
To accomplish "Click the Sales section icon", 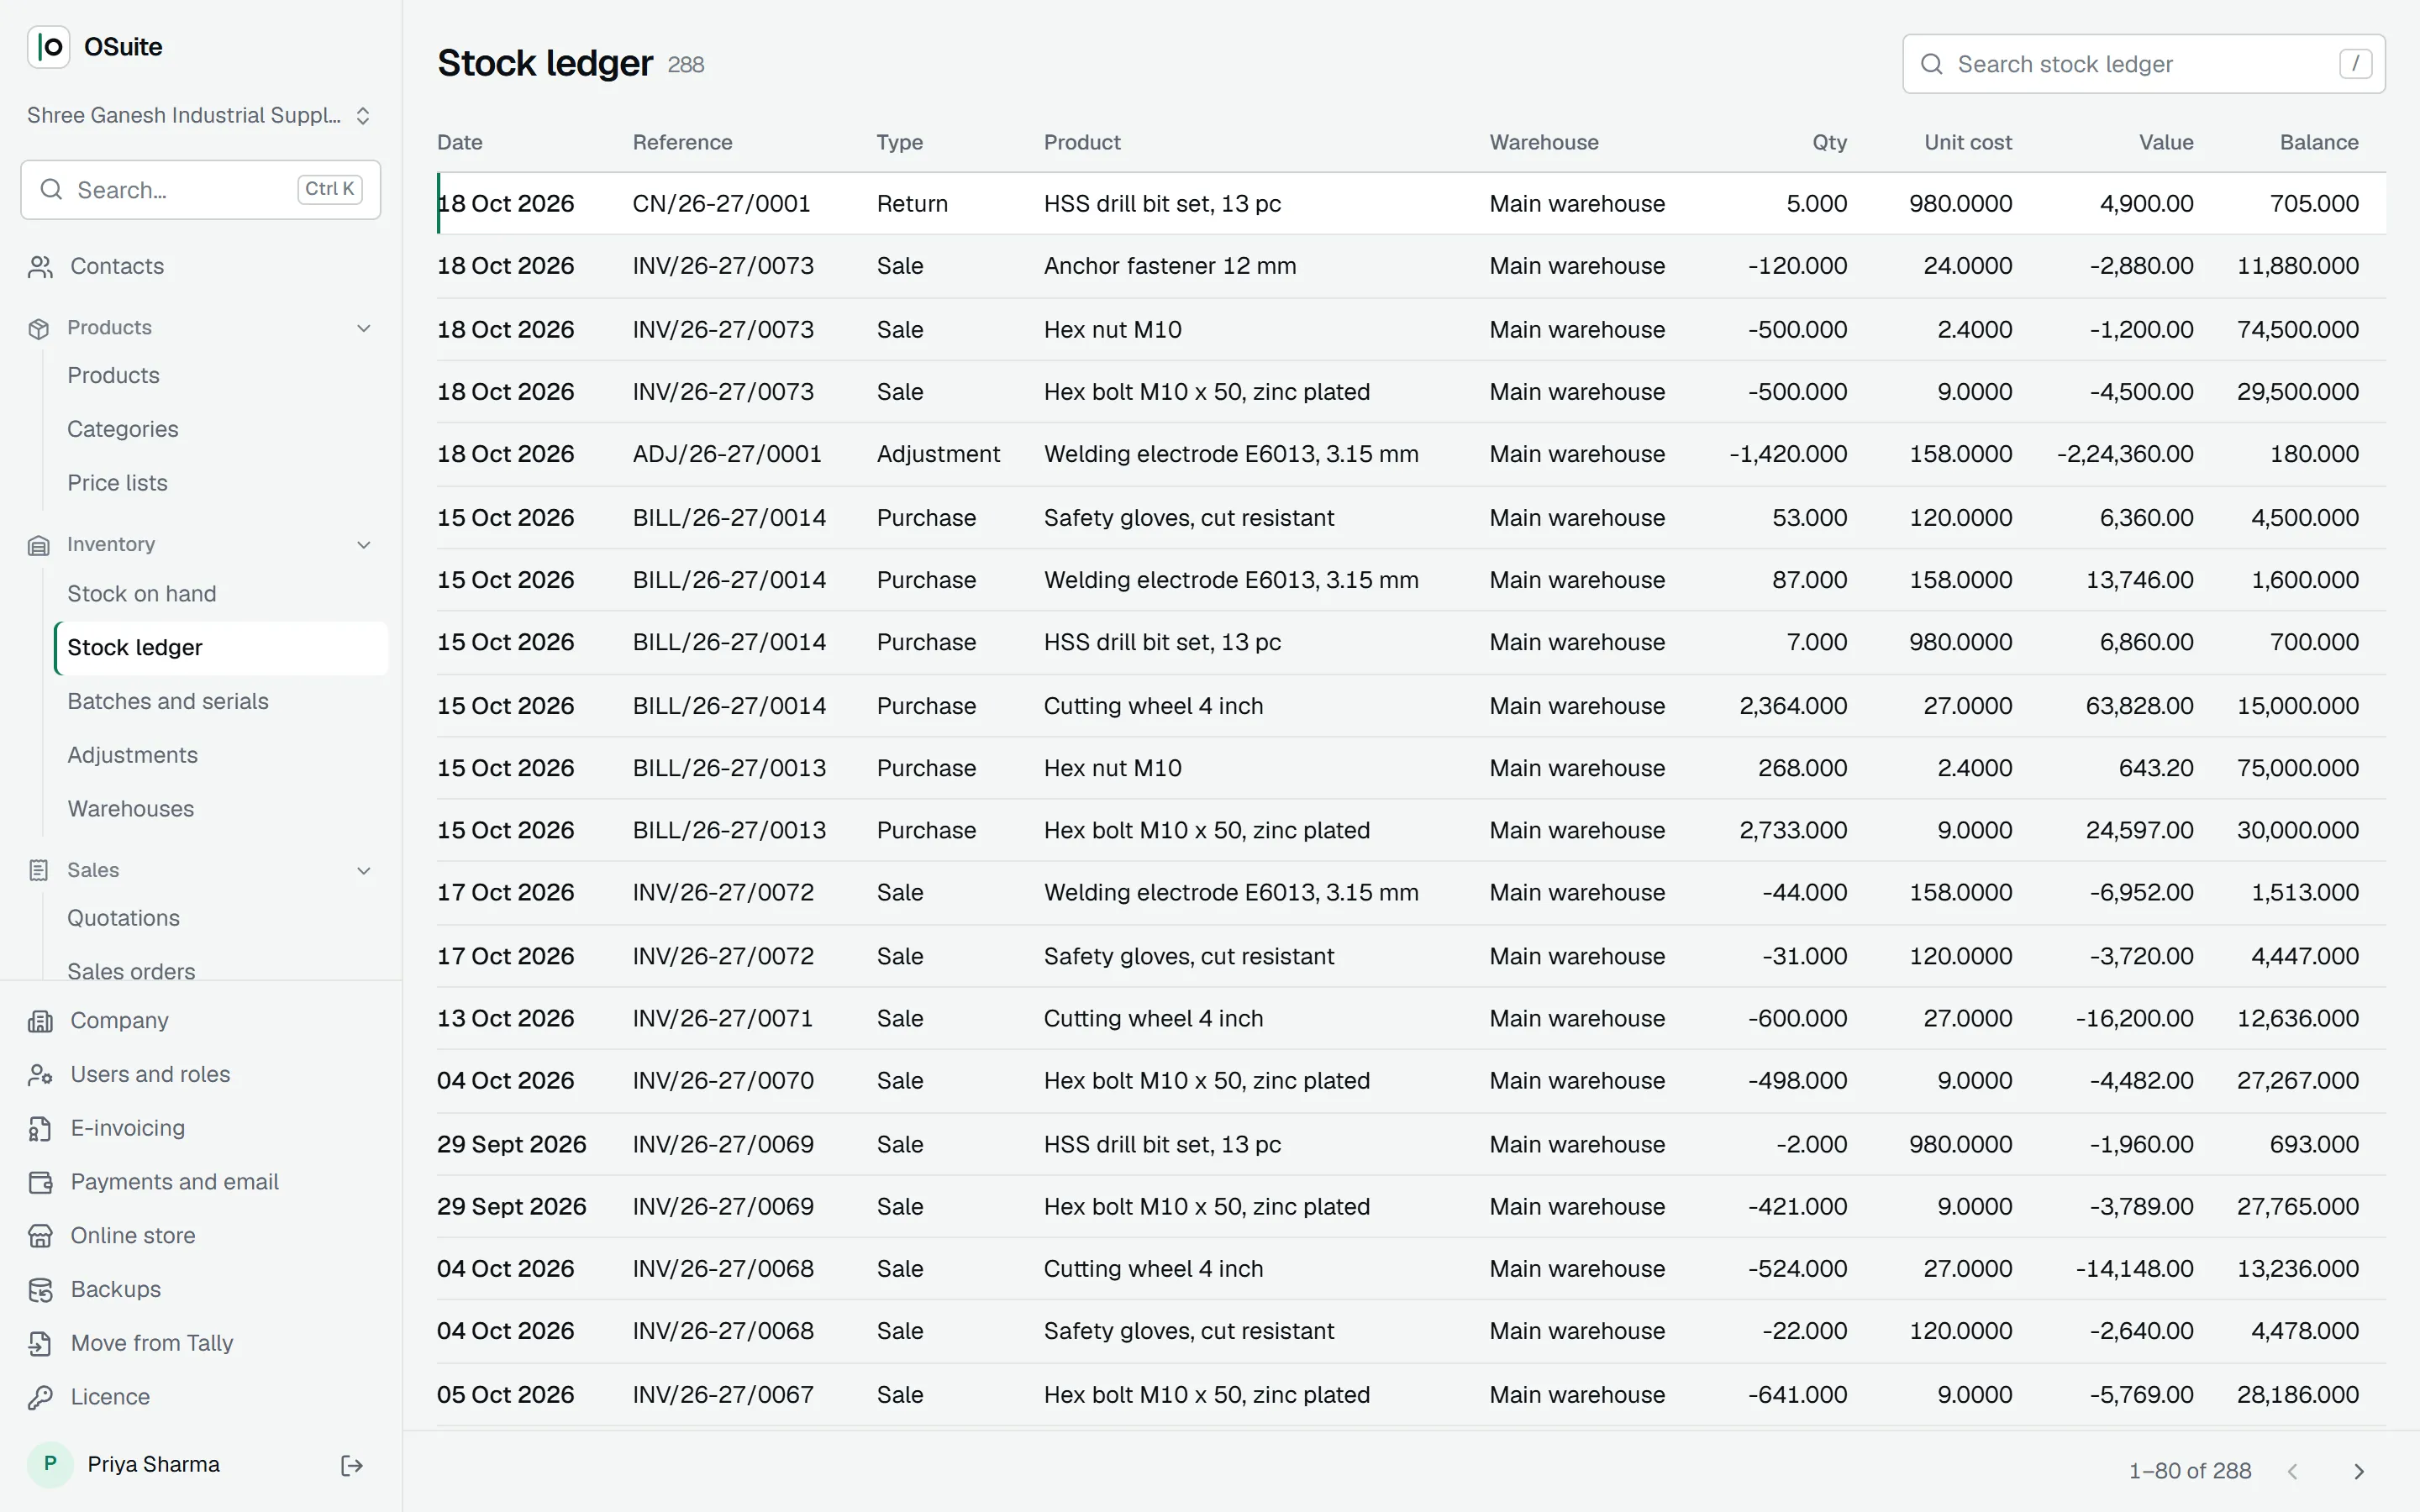I will click(x=39, y=870).
